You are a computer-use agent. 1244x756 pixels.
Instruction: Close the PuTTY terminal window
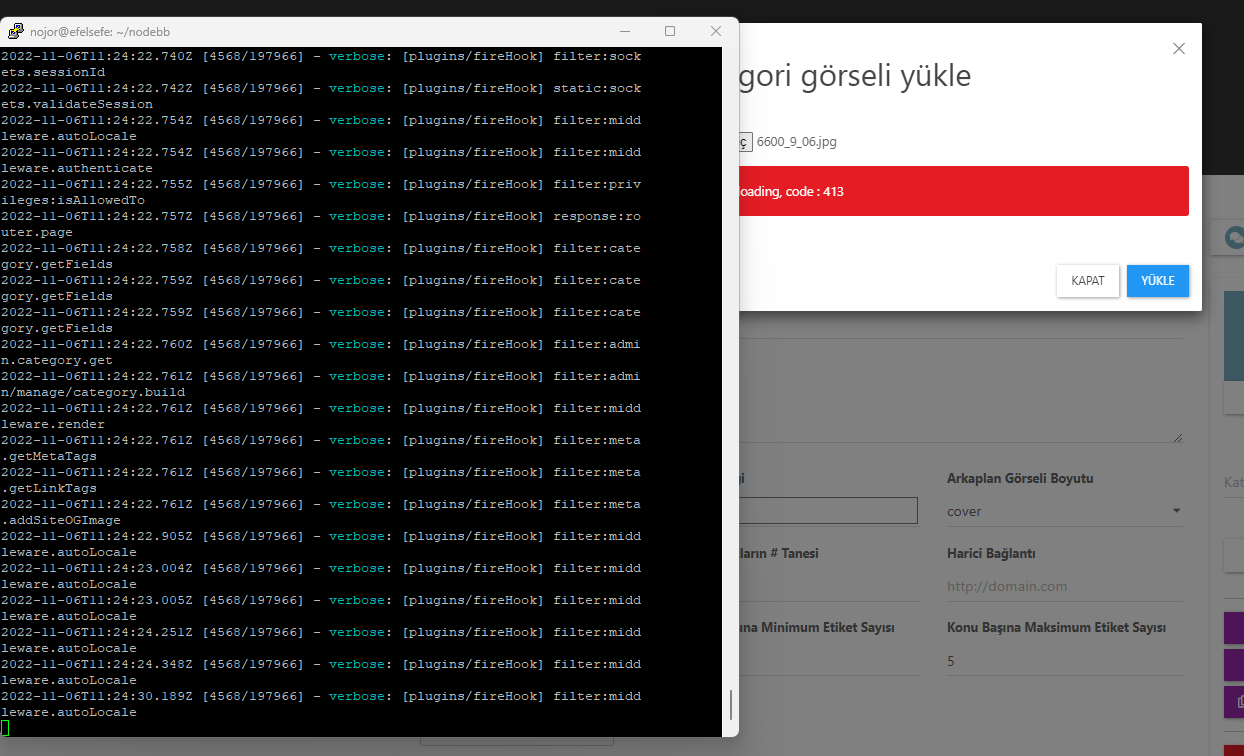[x=716, y=31]
